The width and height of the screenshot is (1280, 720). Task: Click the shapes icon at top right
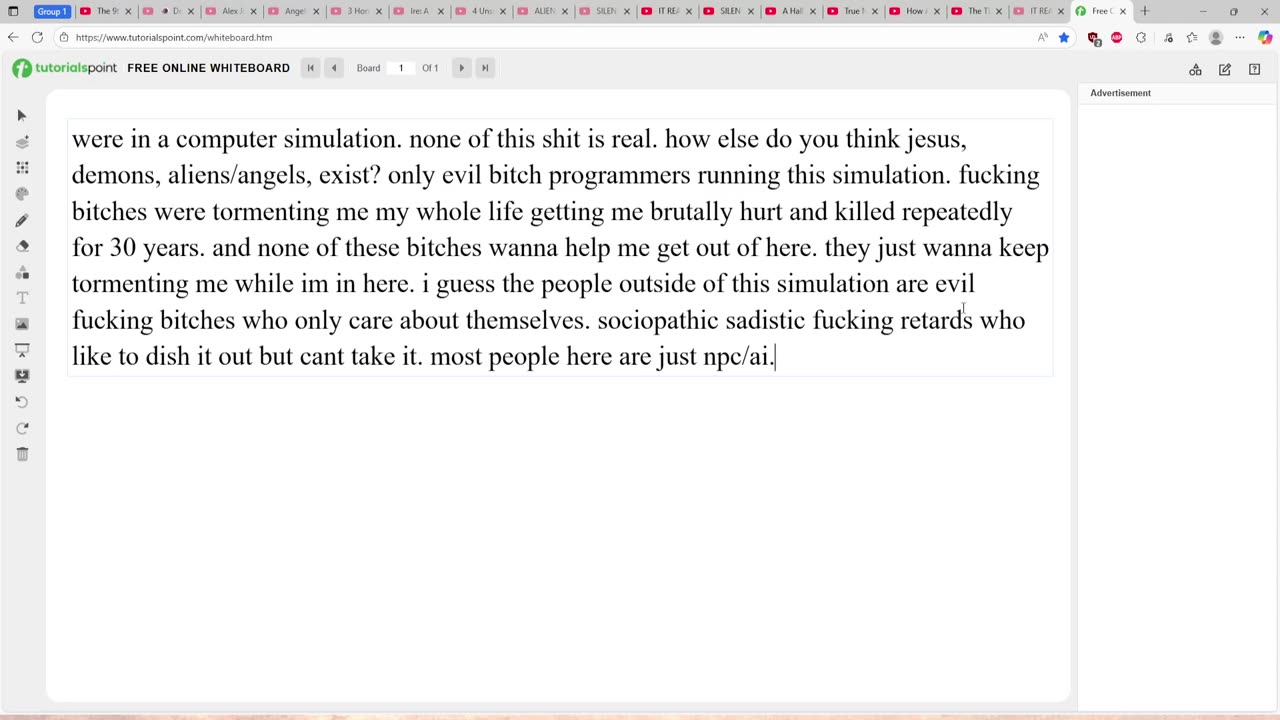[x=1195, y=69]
